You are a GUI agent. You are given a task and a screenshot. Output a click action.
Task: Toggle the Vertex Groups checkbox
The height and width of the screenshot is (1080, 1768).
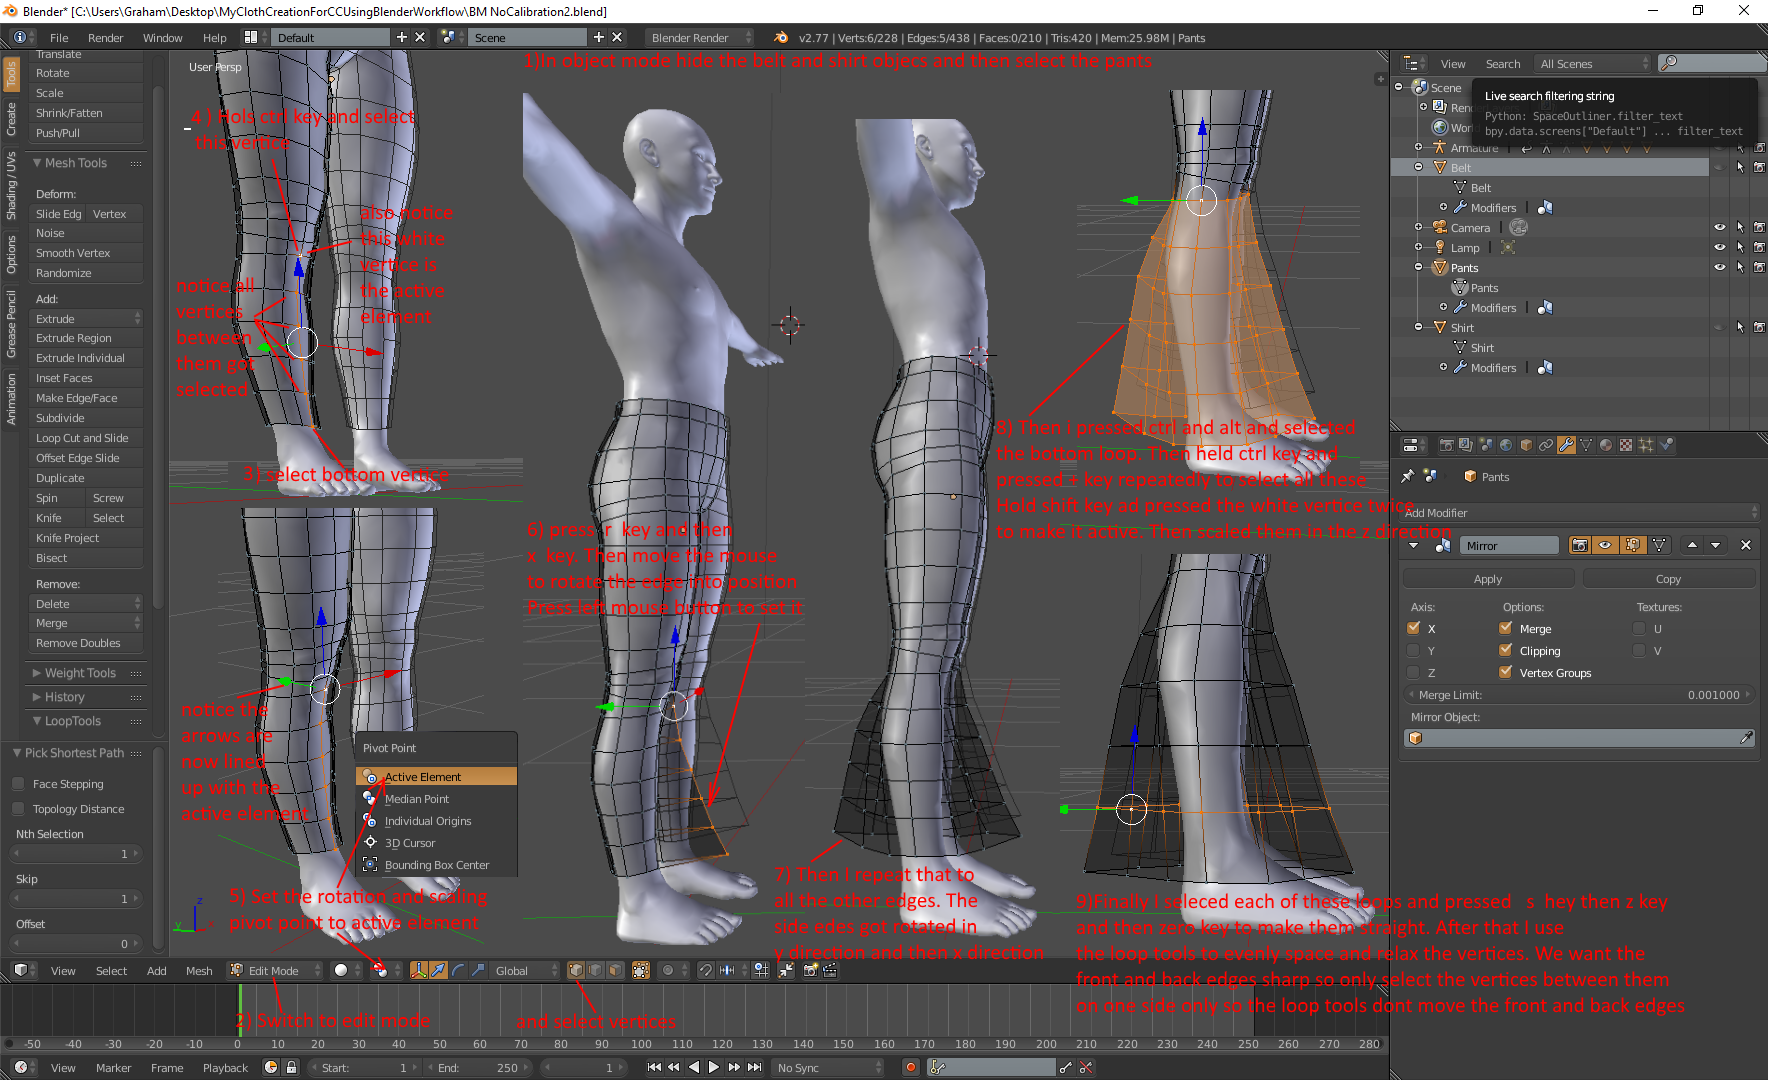click(x=1505, y=672)
